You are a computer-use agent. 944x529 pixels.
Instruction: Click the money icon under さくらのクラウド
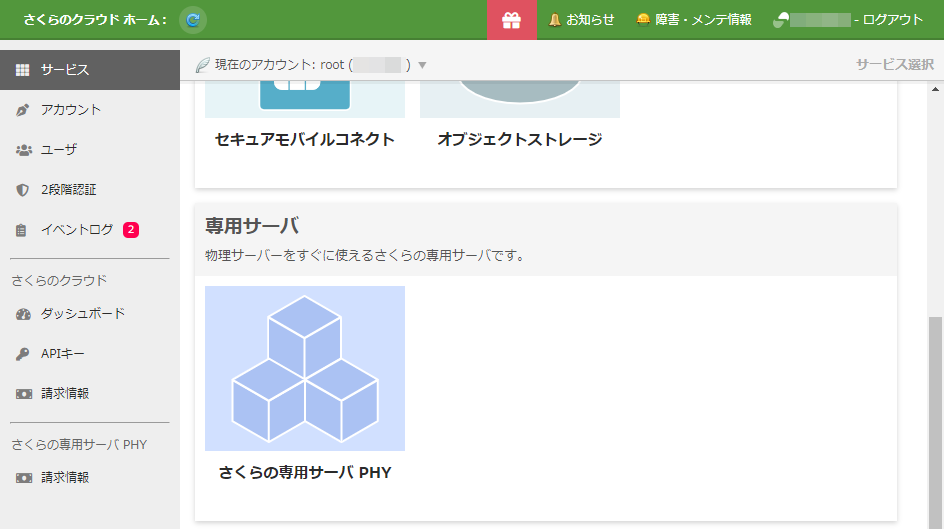pyautogui.click(x=24, y=394)
